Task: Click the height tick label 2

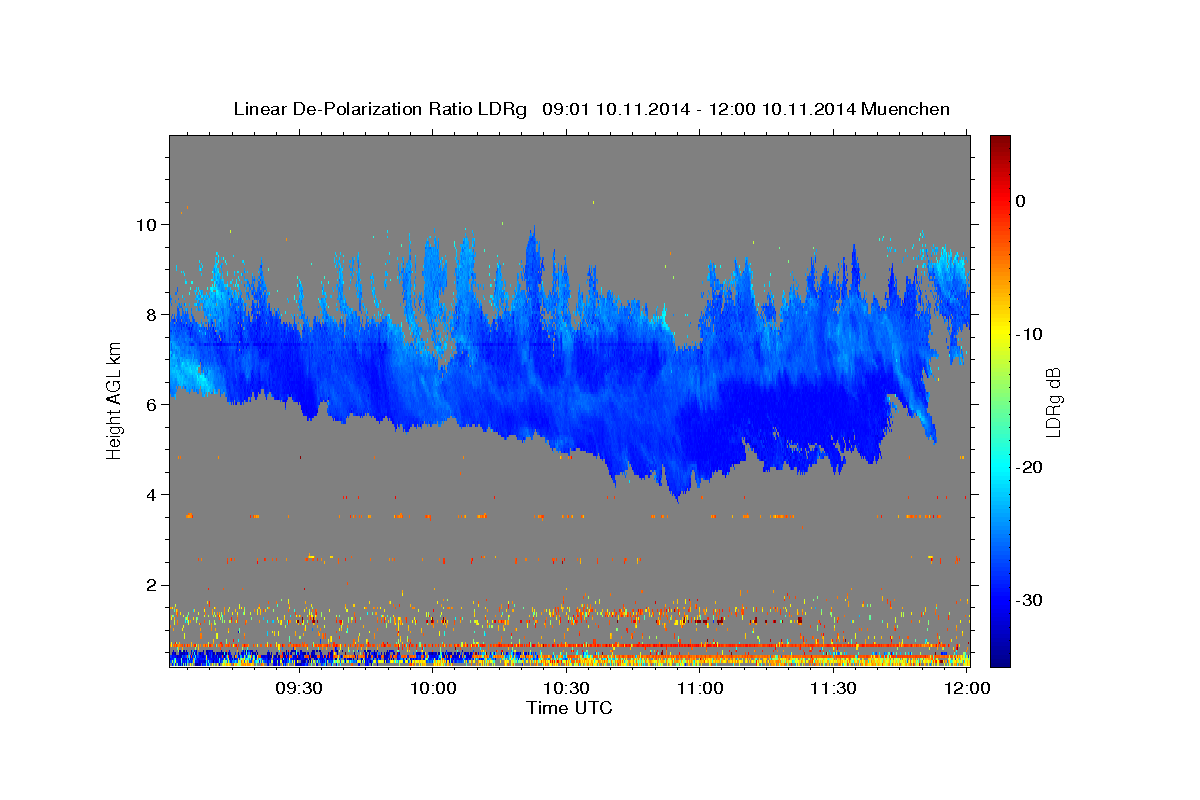Action: [x=153, y=584]
